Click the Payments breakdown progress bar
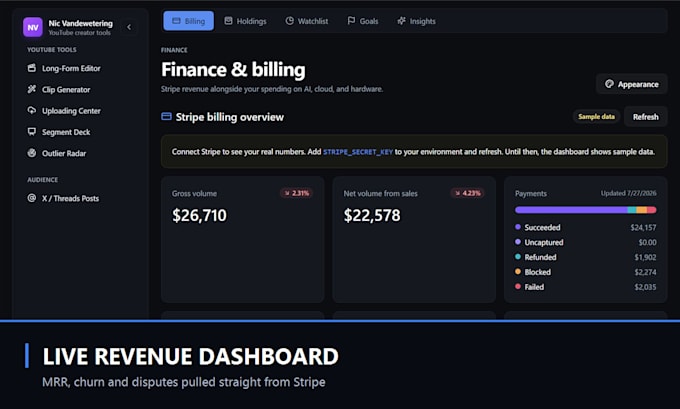The width and height of the screenshot is (680, 409). 585,210
